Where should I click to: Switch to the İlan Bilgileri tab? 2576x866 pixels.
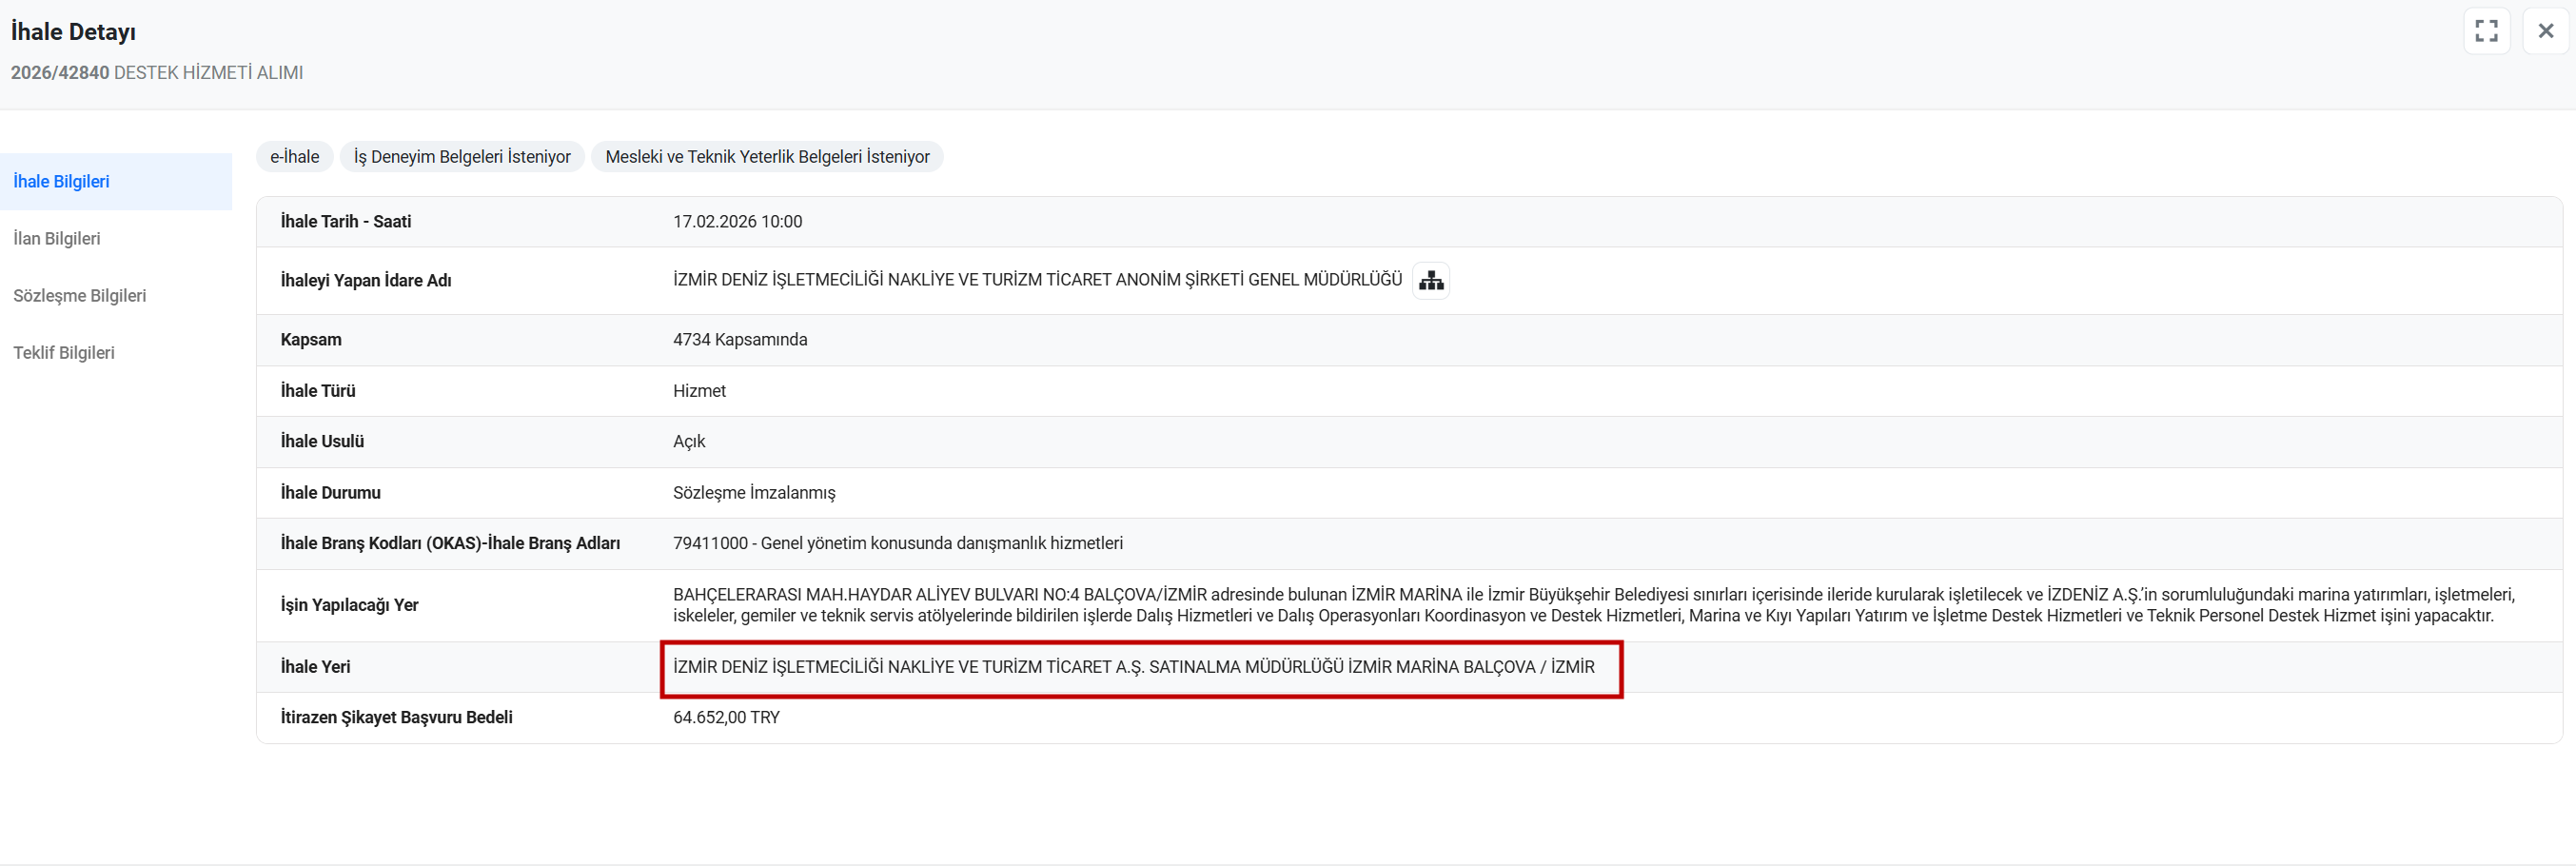[x=57, y=238]
